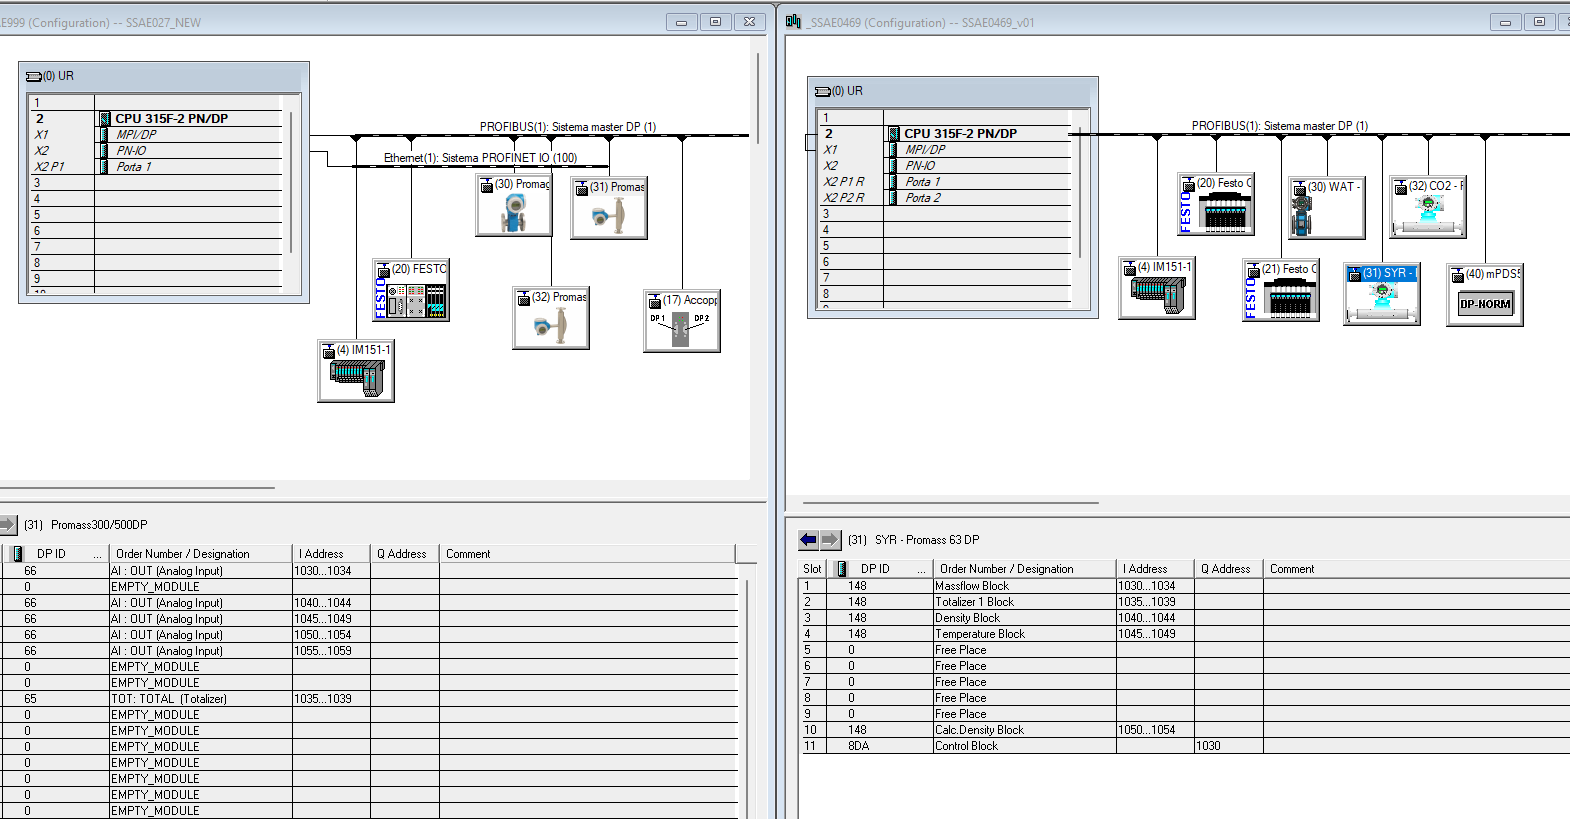Click Slot header in right table
The height and width of the screenshot is (819, 1570).
pyautogui.click(x=812, y=568)
